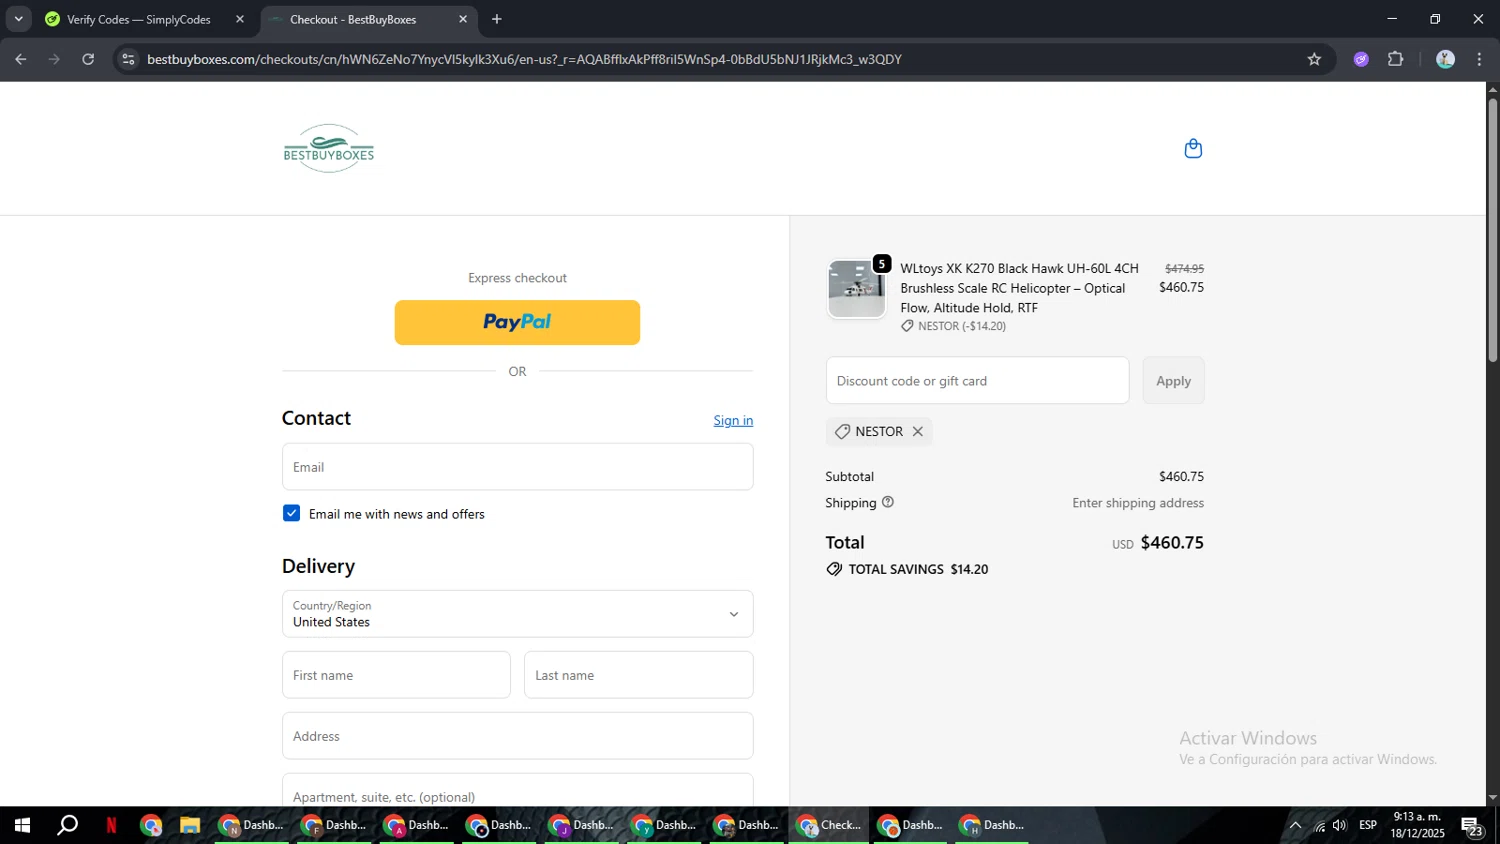Open the network tray icon
This screenshot has height=844, width=1500.
[x=1320, y=825]
